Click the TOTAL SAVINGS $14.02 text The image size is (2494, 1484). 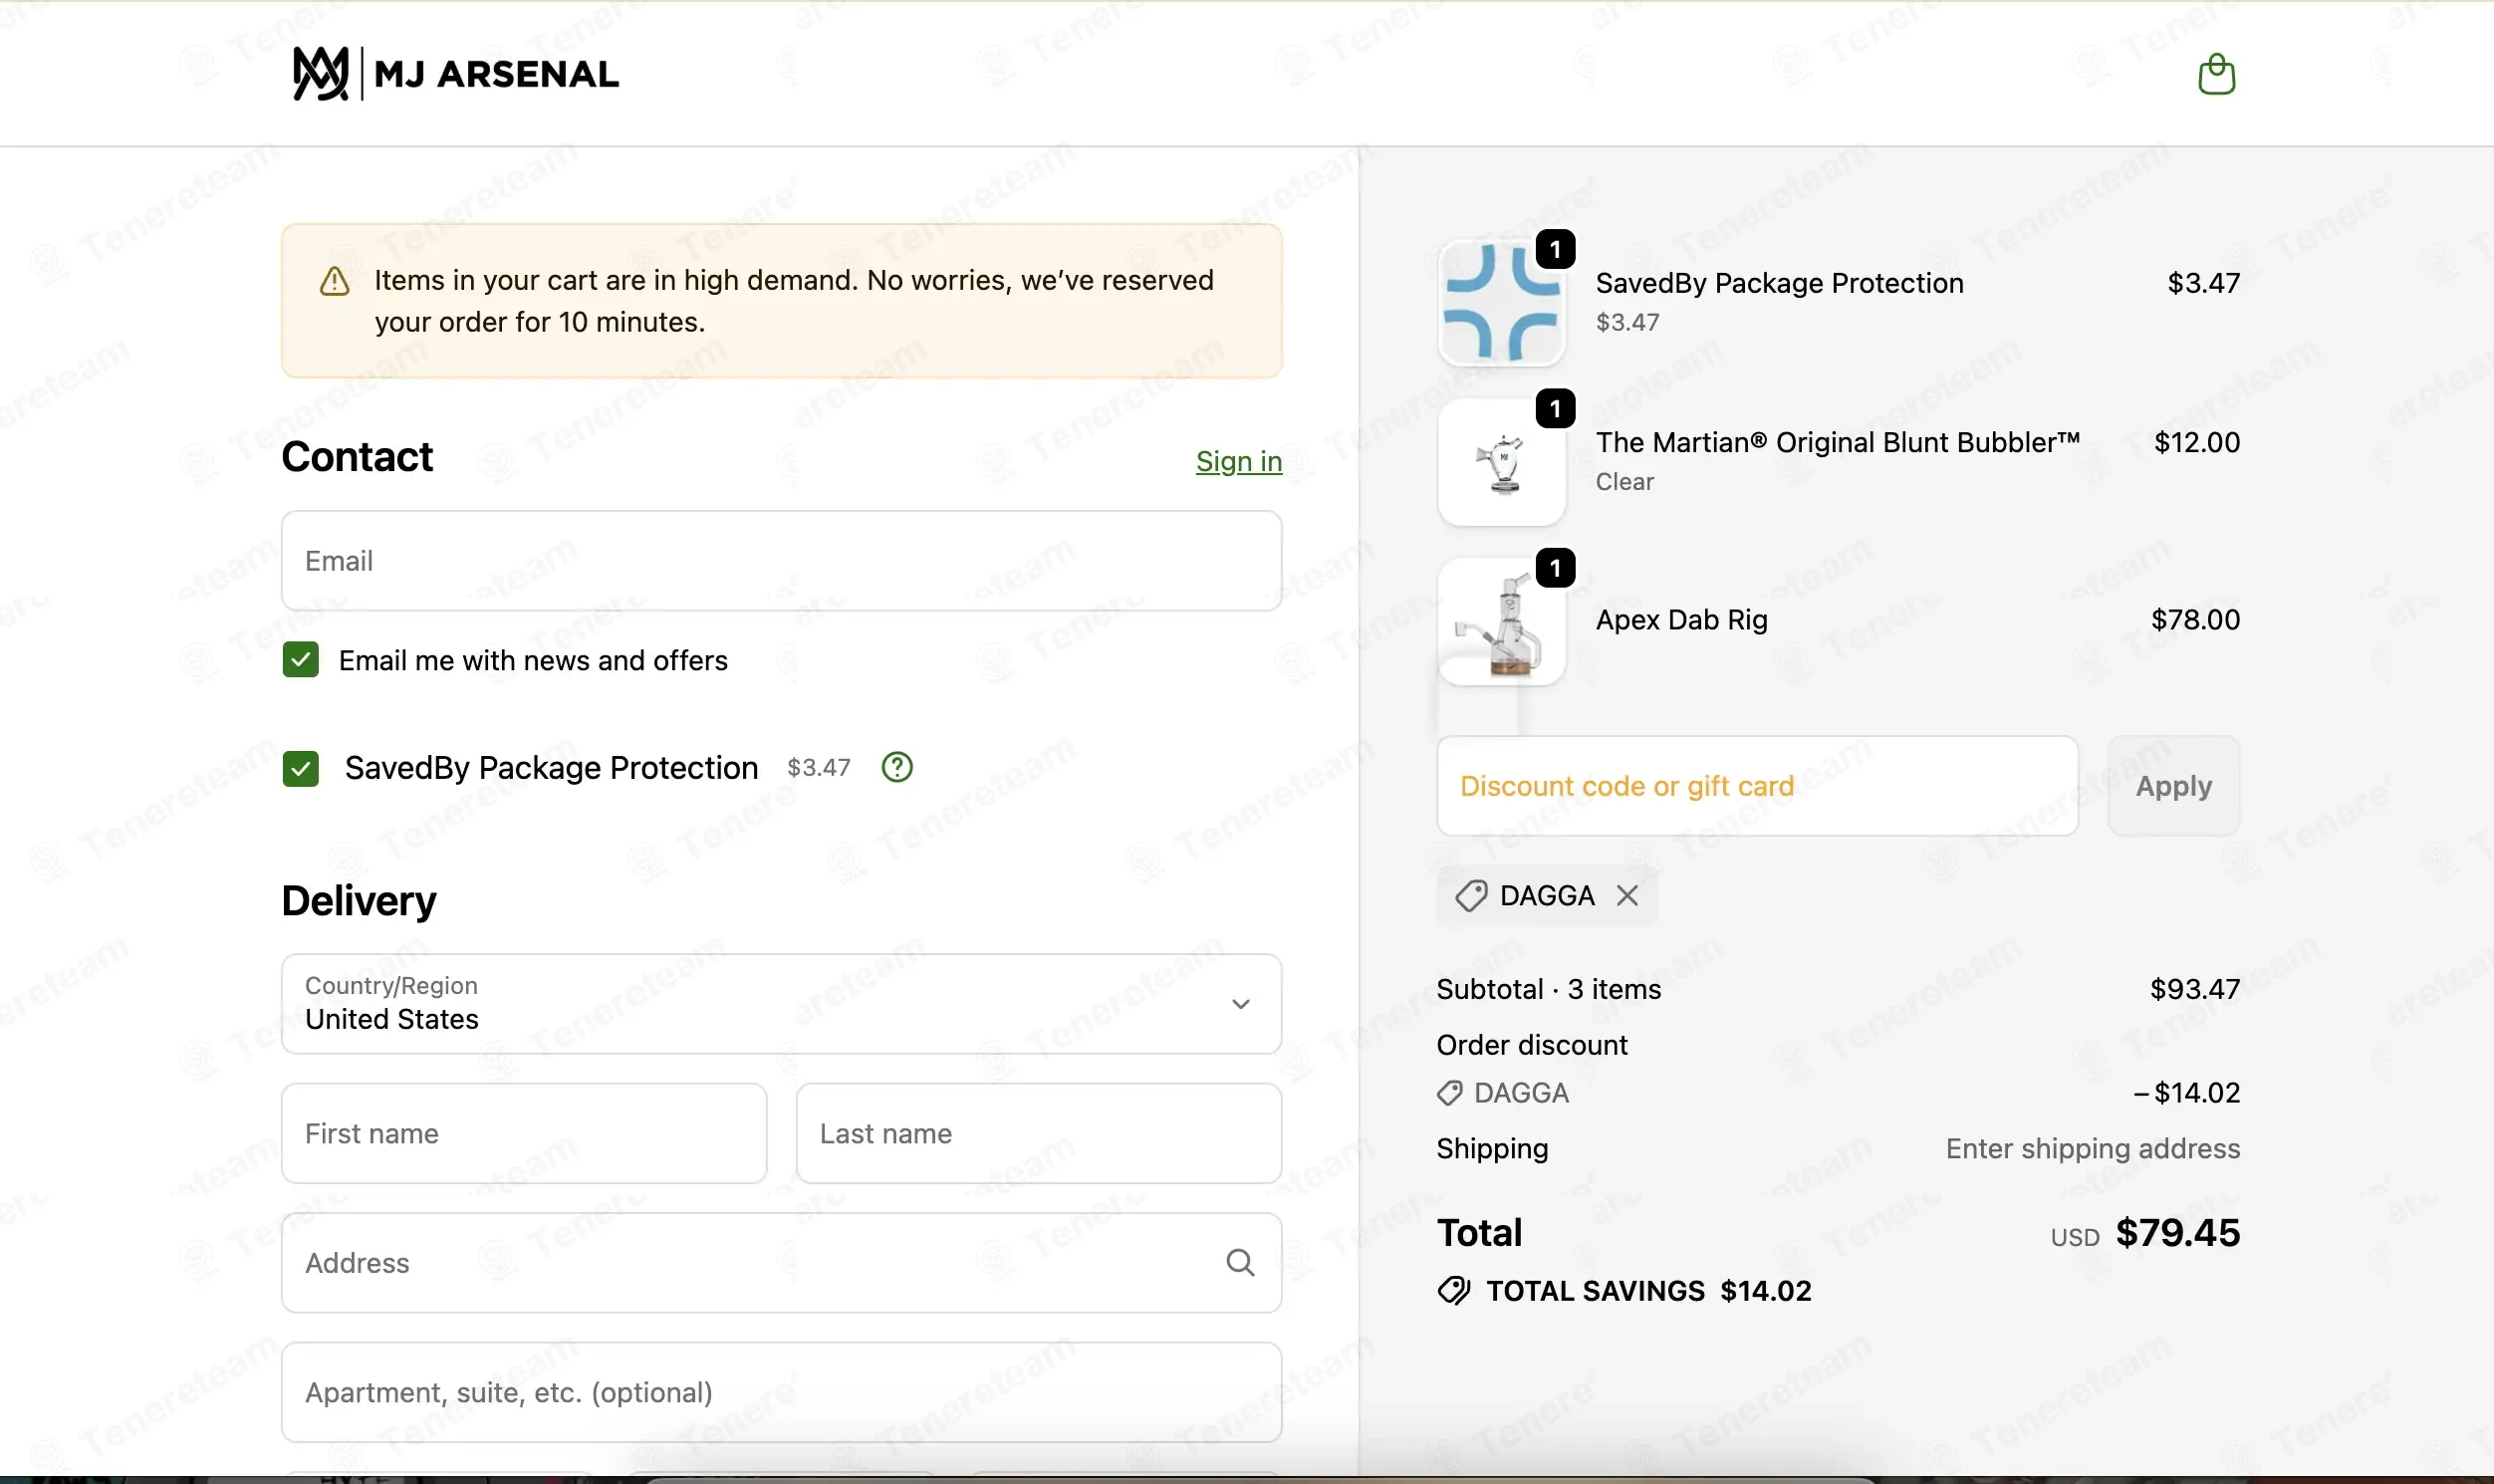[1648, 1291]
